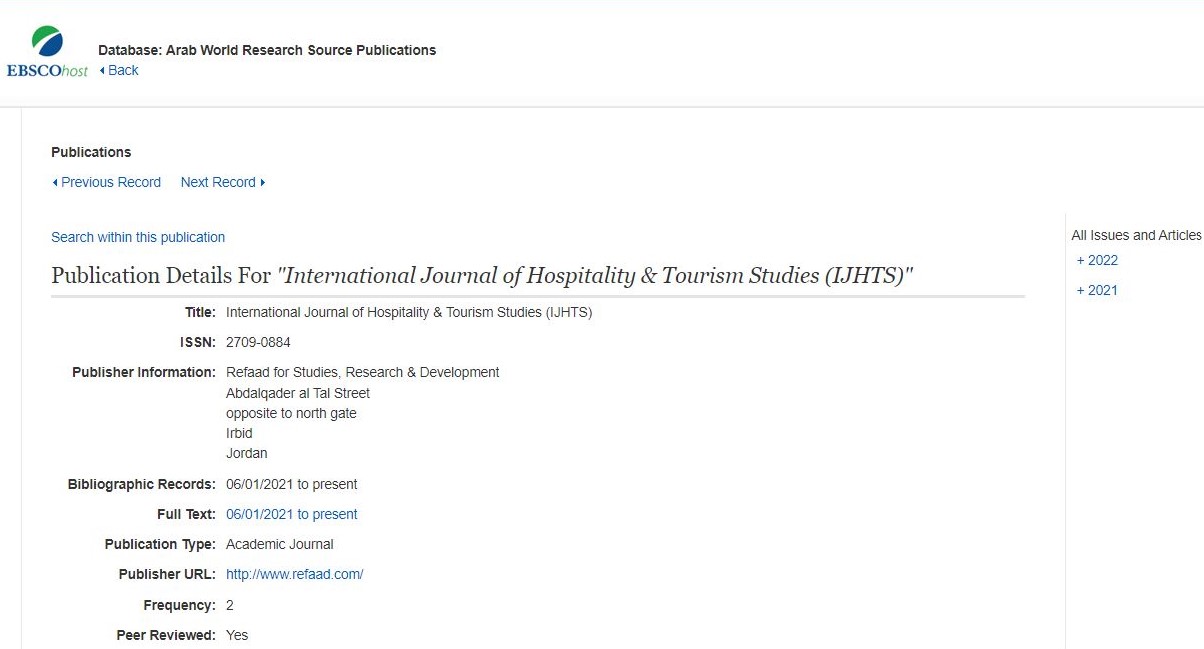Open Search within this publication
This screenshot has width=1204, height=649.
point(138,237)
